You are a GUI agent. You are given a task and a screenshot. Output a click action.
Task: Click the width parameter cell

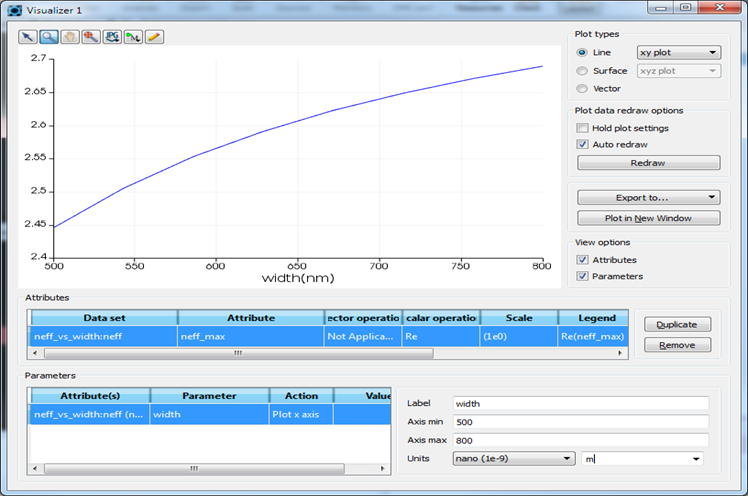[x=209, y=414]
